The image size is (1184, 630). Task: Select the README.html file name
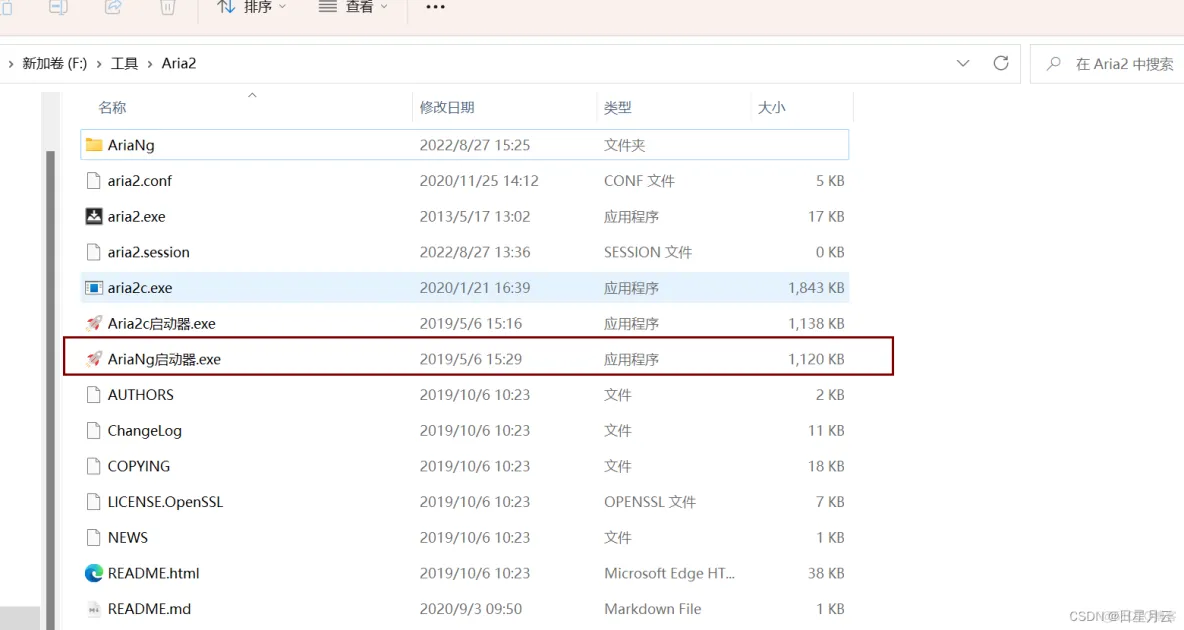(153, 573)
